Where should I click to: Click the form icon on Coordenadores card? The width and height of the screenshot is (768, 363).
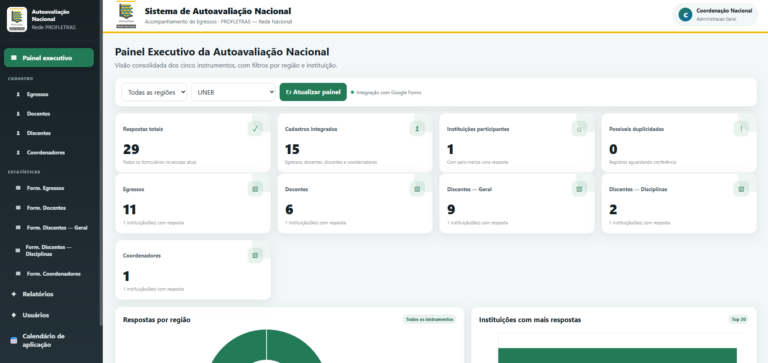tap(255, 255)
